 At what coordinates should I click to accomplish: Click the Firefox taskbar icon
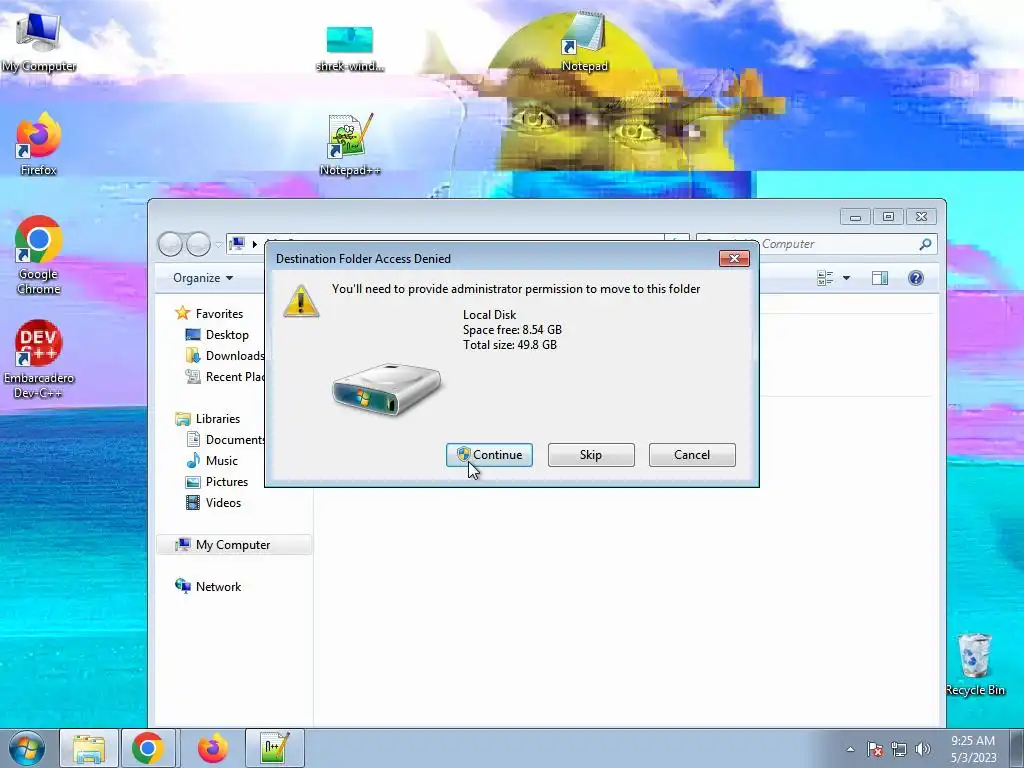point(212,748)
